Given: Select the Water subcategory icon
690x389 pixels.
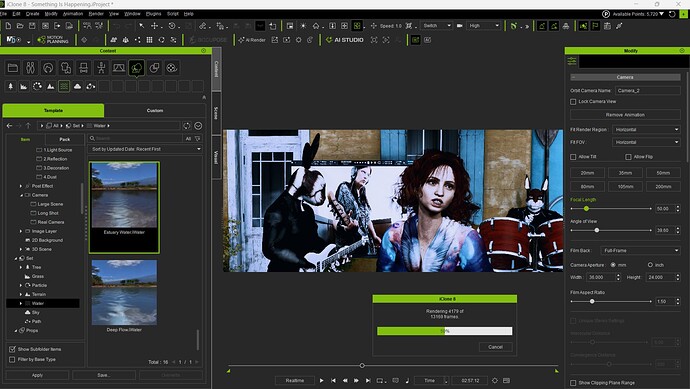Looking at the screenshot, I should [64, 86].
